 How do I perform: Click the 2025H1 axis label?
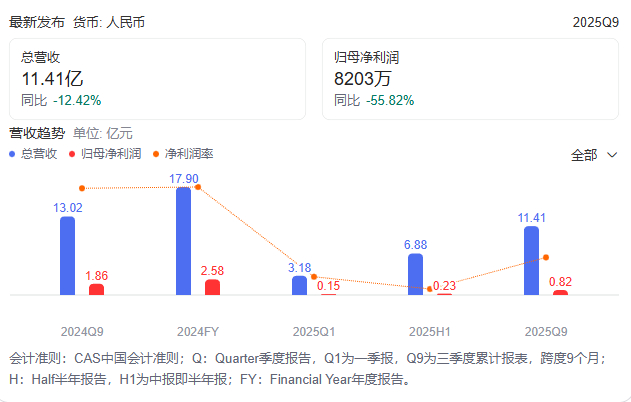pyautogui.click(x=430, y=332)
